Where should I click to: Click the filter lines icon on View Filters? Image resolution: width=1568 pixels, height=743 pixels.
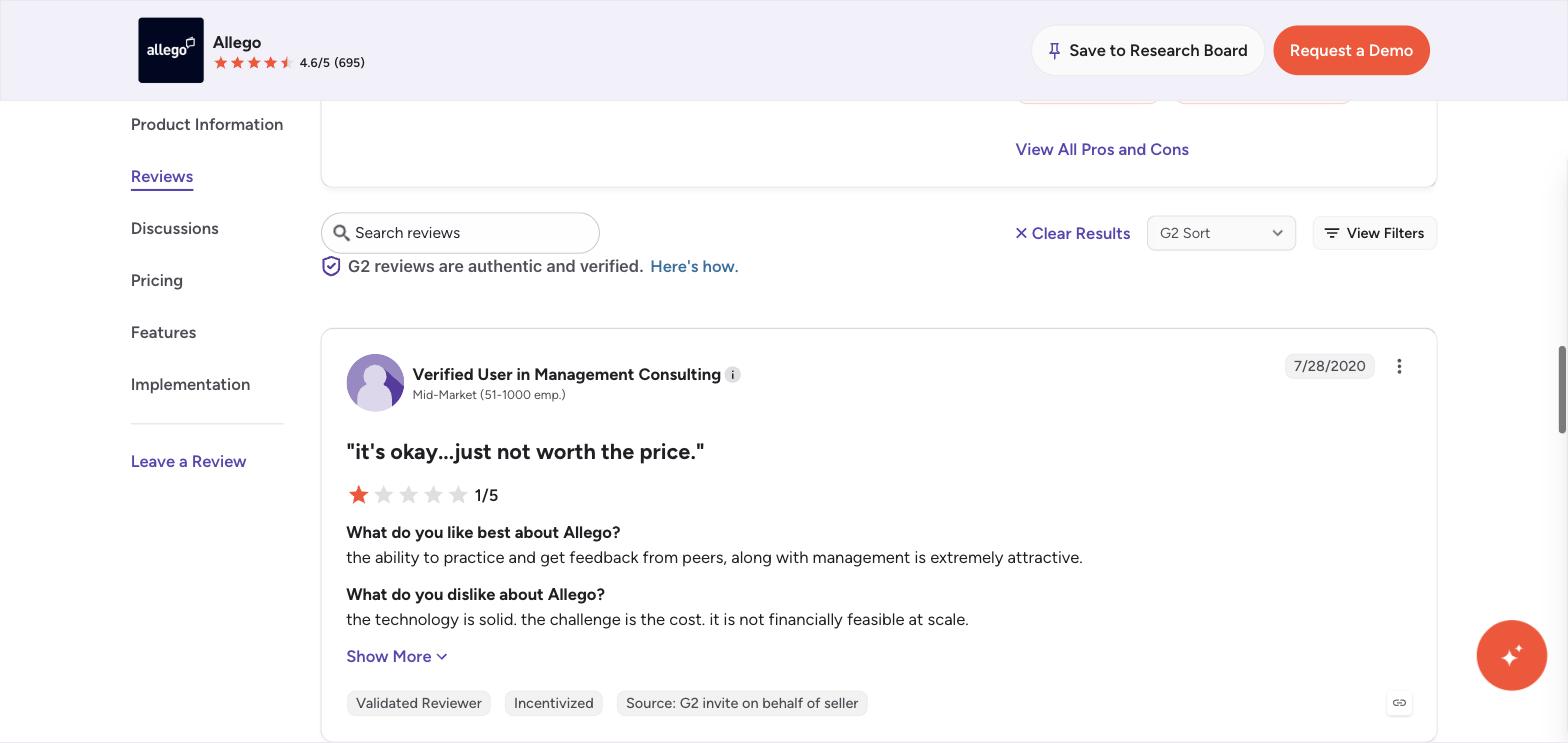[1332, 233]
